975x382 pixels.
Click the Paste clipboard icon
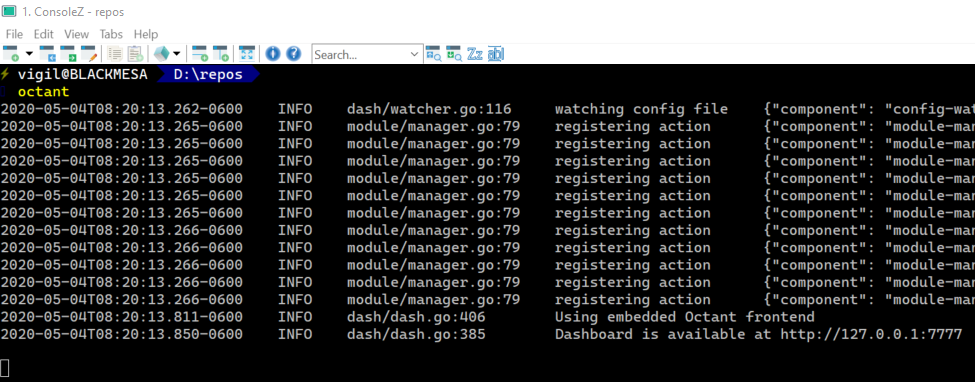136,54
